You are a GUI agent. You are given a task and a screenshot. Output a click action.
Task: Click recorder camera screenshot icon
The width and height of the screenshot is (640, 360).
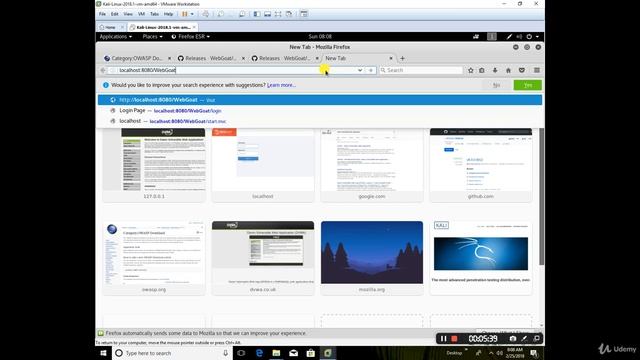[513, 339]
